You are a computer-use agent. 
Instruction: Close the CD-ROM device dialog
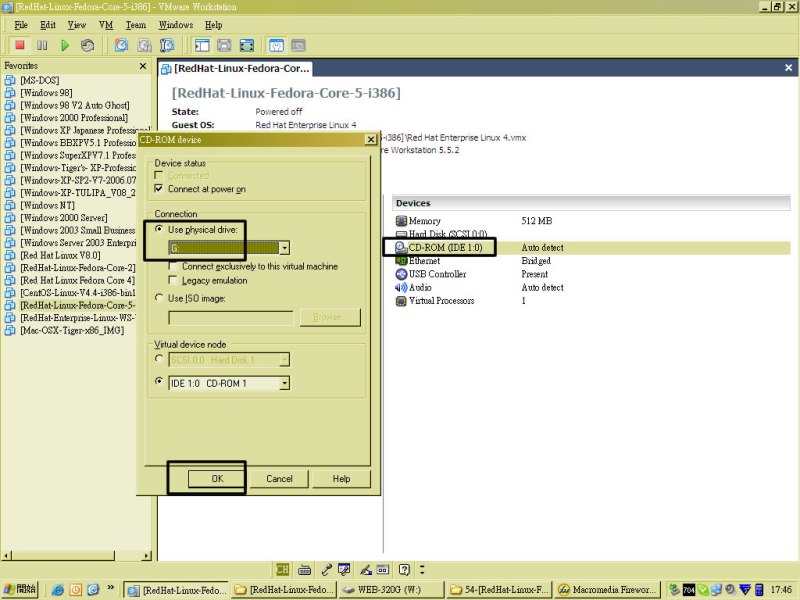tap(371, 139)
